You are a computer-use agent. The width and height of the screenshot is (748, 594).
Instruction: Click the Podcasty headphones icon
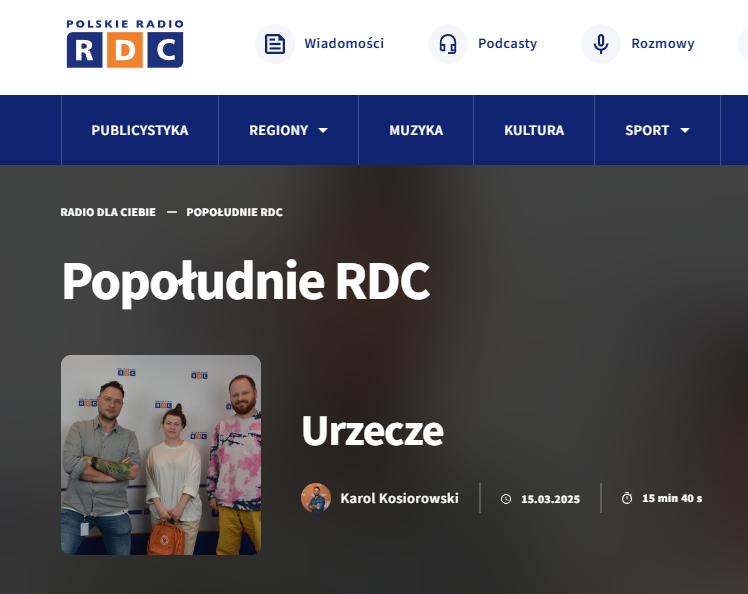448,44
